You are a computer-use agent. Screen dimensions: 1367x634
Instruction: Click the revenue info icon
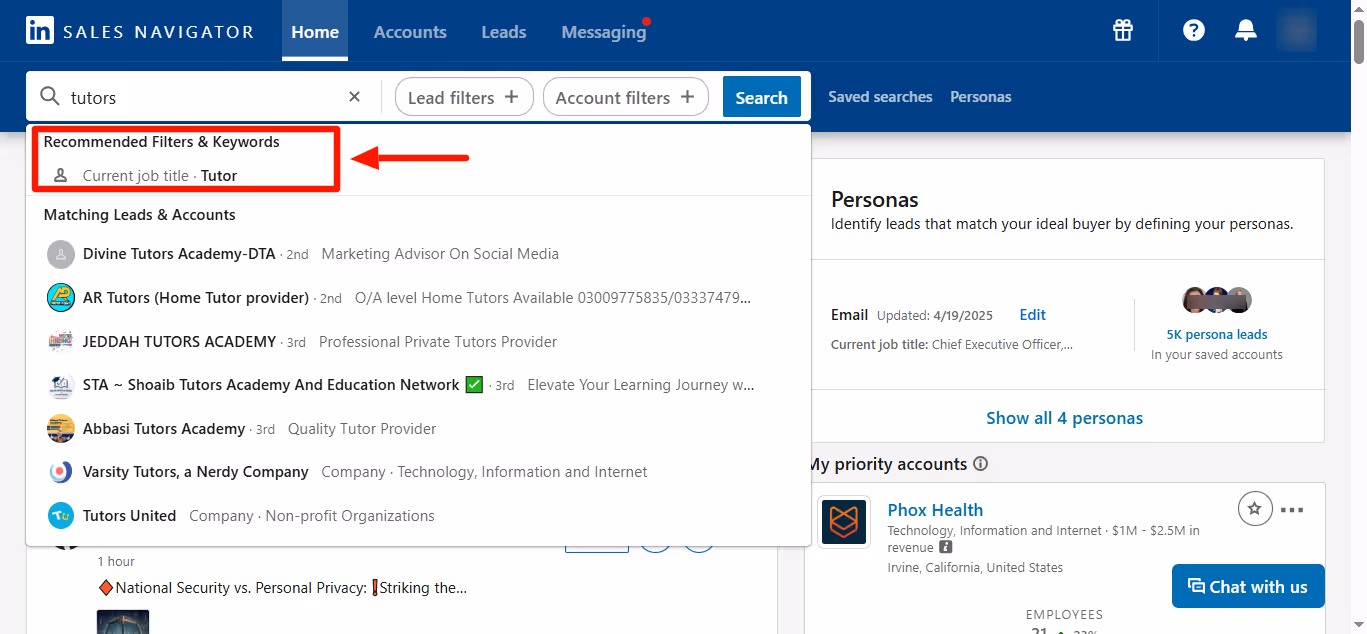pos(945,548)
